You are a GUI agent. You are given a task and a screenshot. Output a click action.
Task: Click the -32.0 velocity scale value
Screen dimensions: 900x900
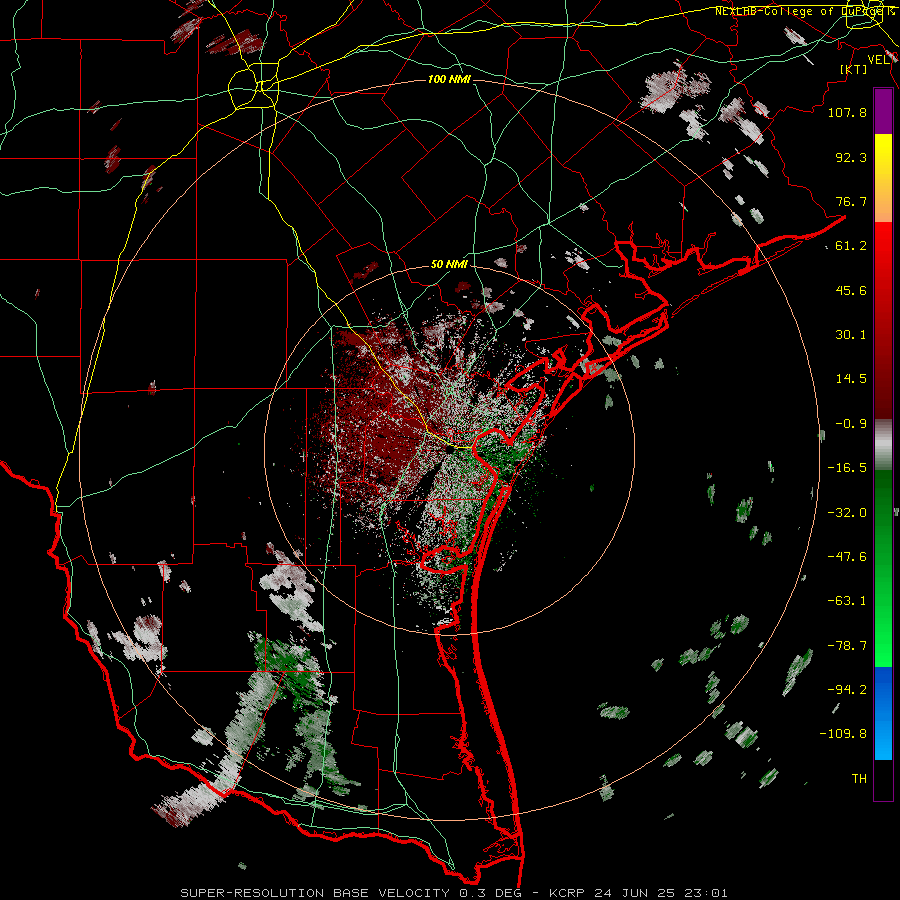(847, 513)
